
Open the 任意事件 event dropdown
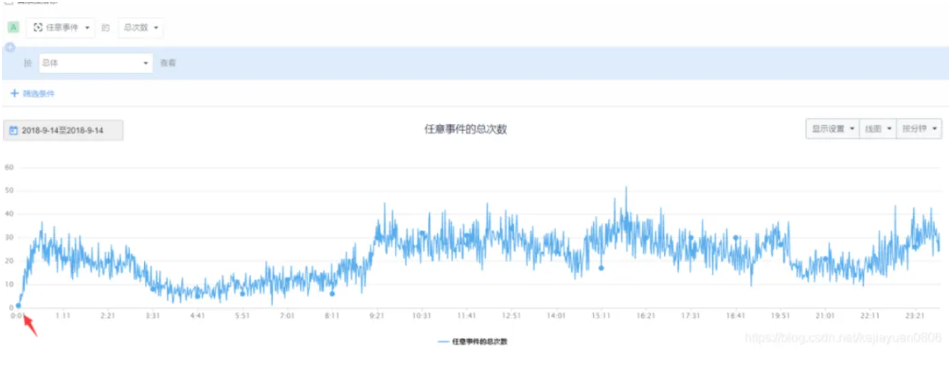[x=61, y=28]
